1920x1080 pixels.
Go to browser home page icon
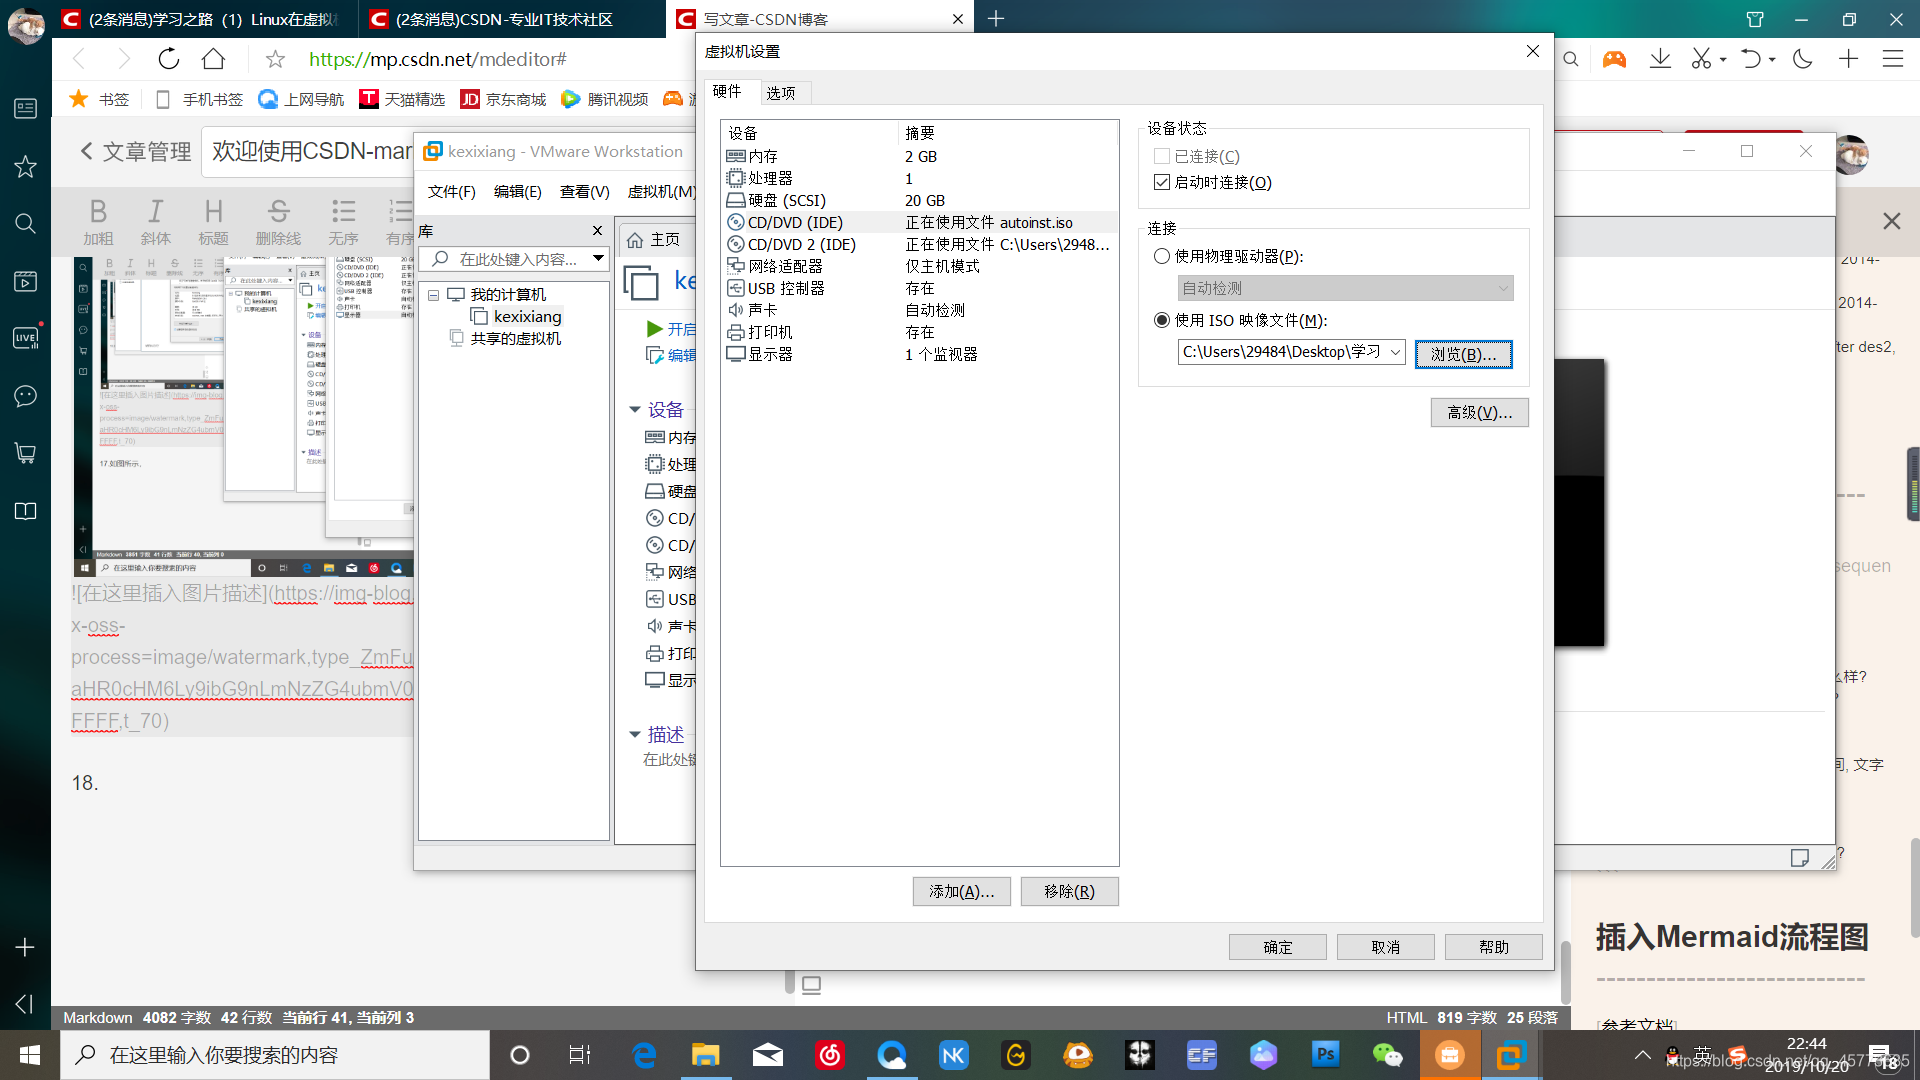[213, 59]
